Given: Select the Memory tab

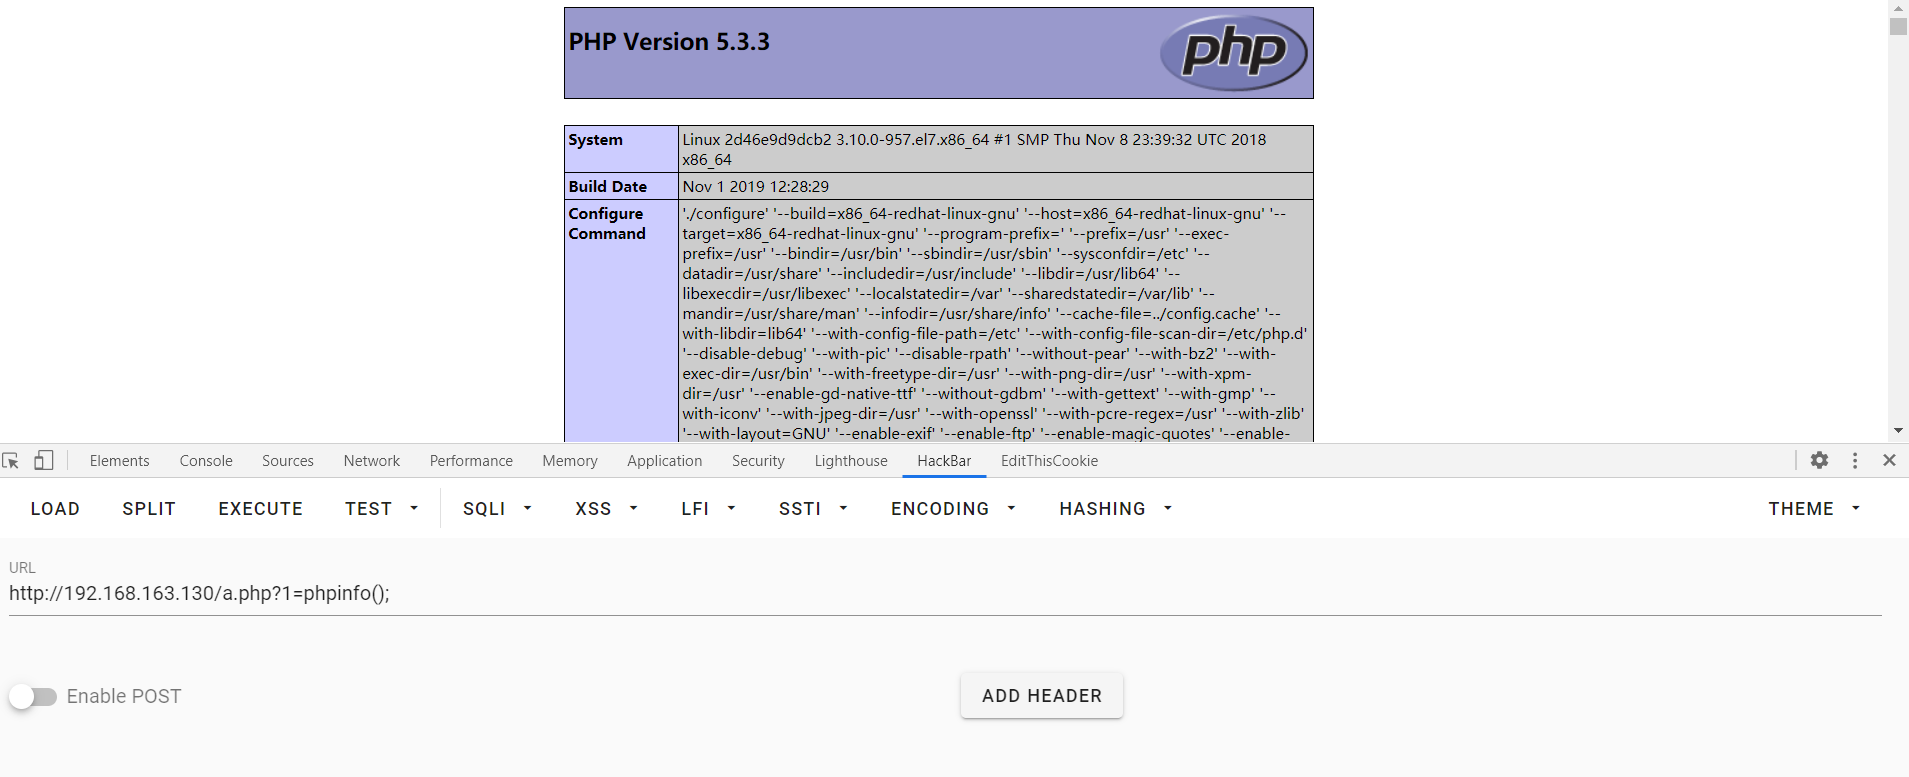Looking at the screenshot, I should pos(570,461).
